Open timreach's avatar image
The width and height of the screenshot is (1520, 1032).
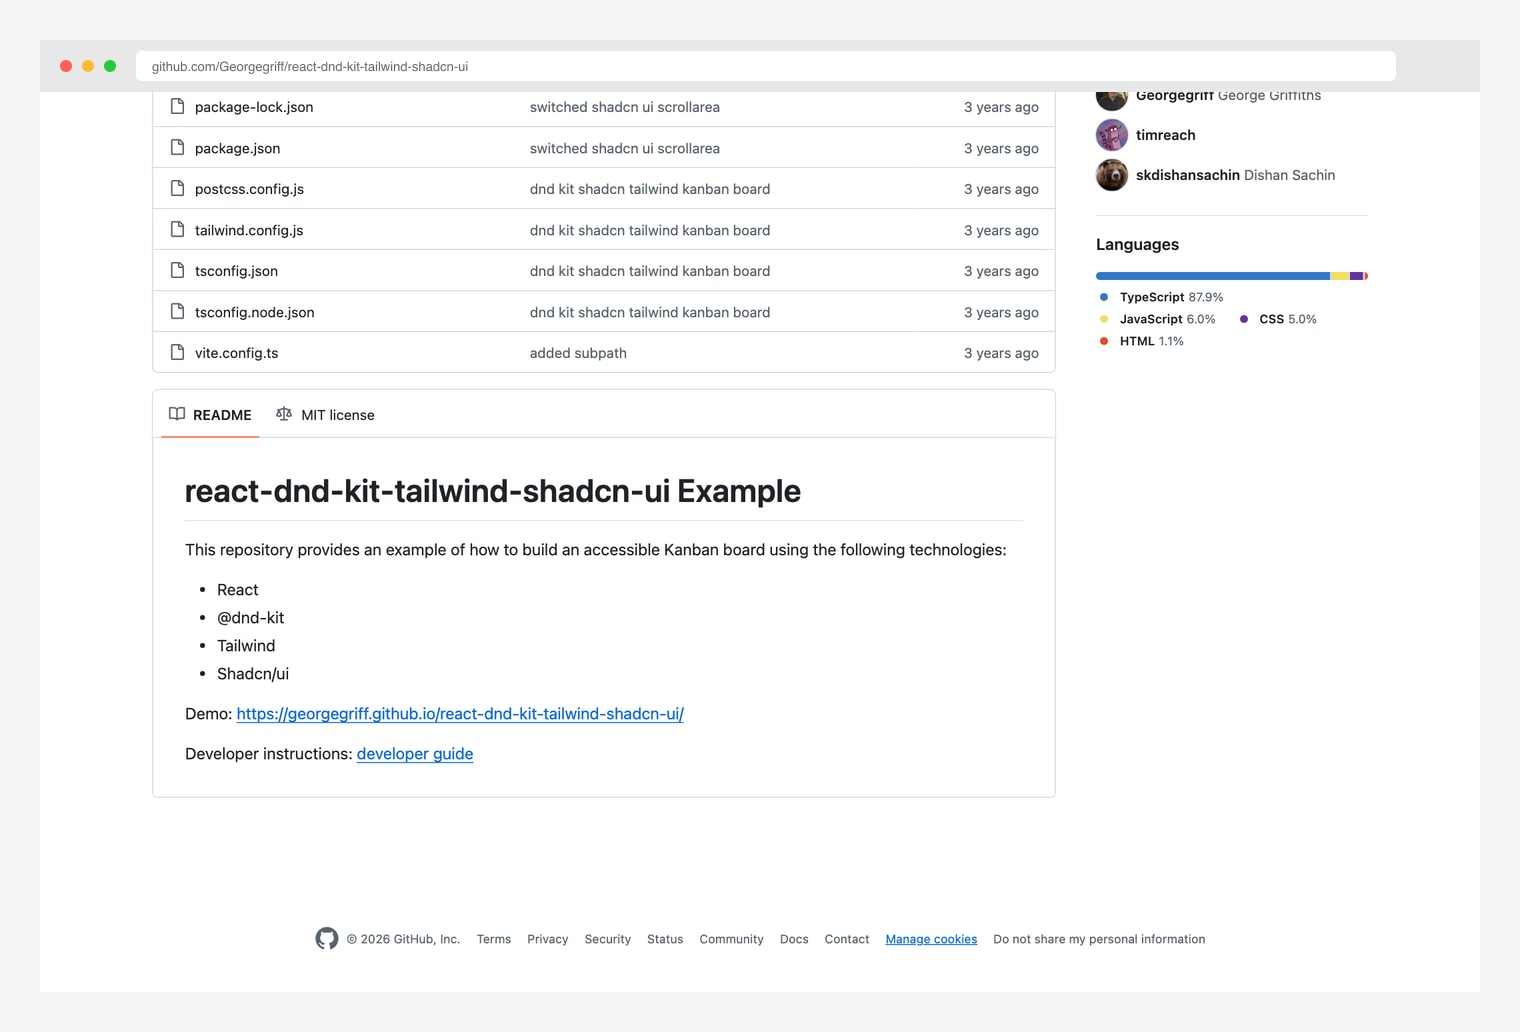1112,135
